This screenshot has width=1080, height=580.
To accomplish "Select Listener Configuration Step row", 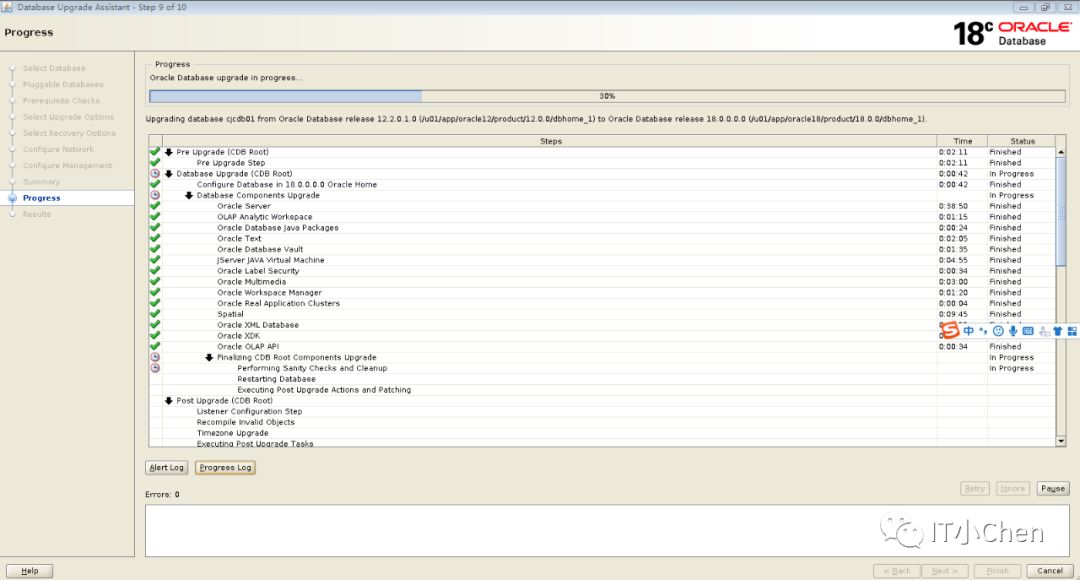I will click(602, 411).
